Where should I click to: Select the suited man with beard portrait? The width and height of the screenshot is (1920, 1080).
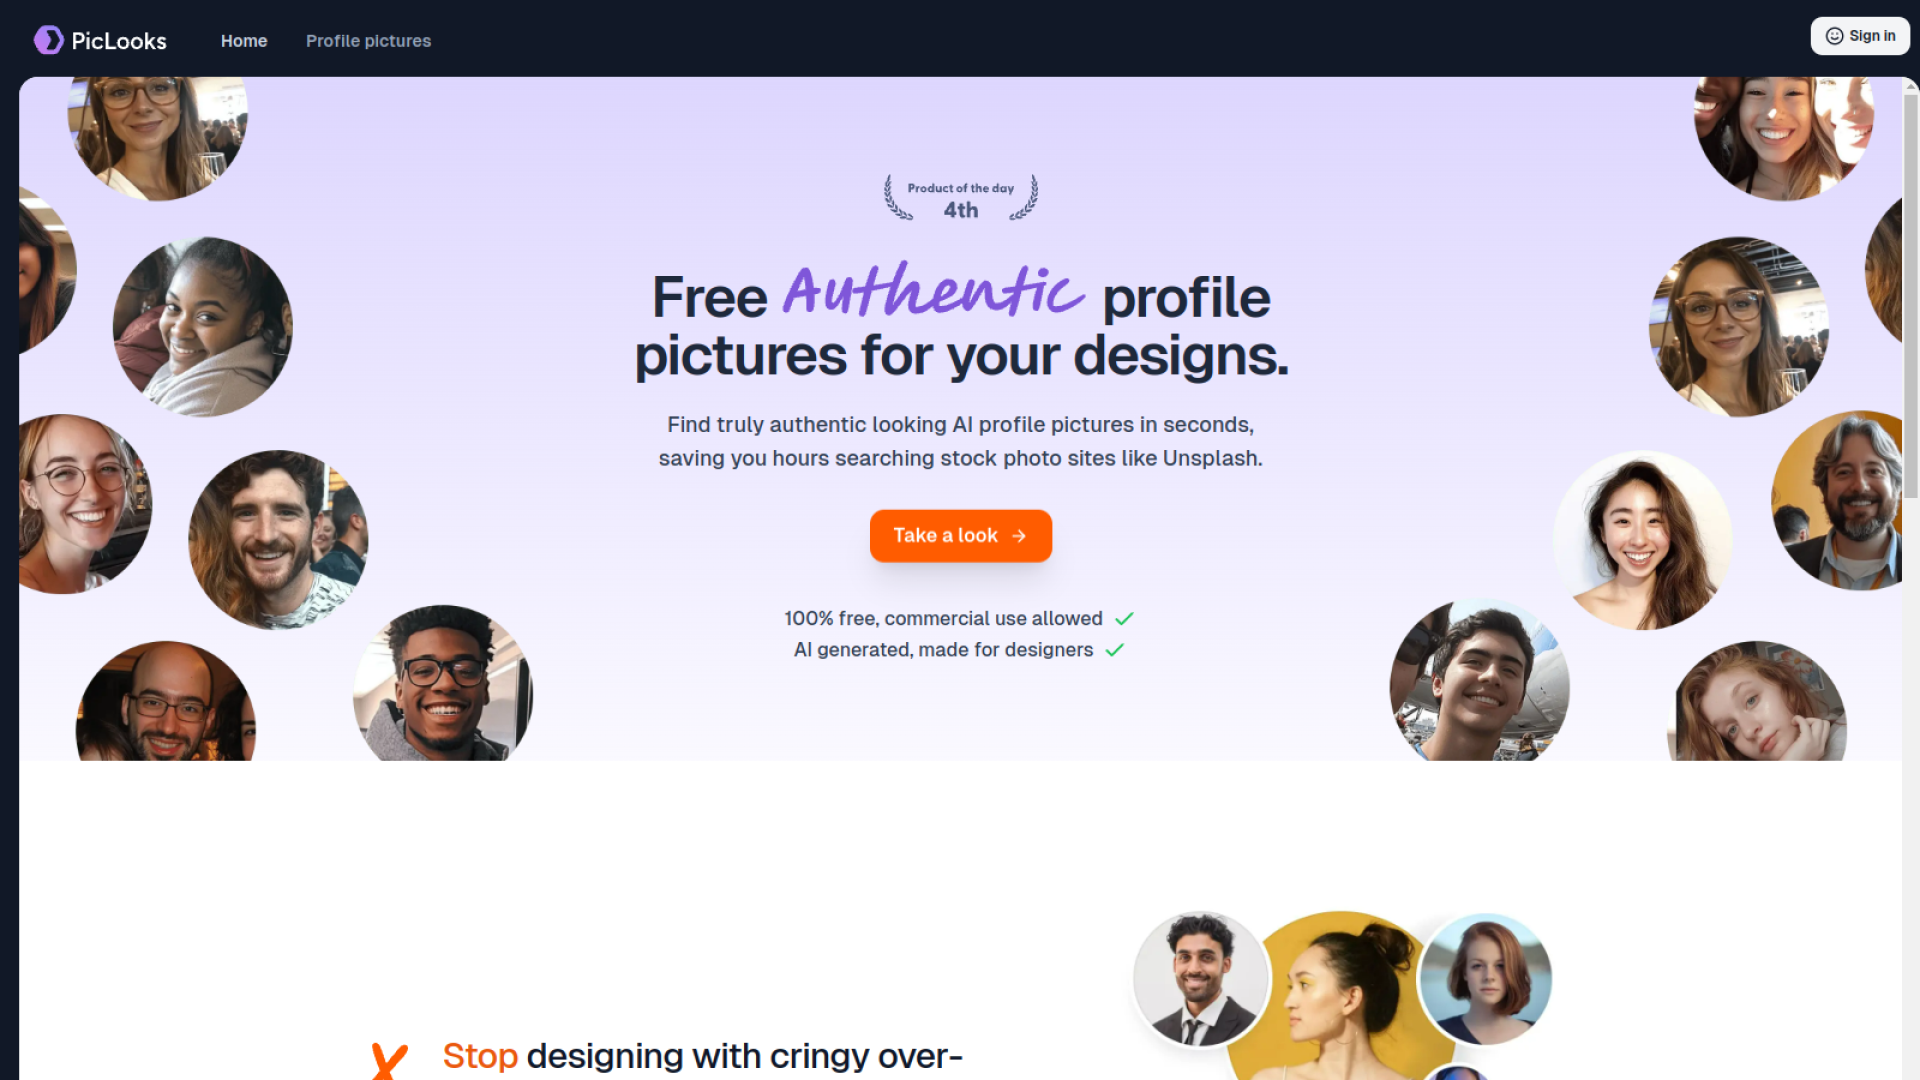pos(1201,979)
